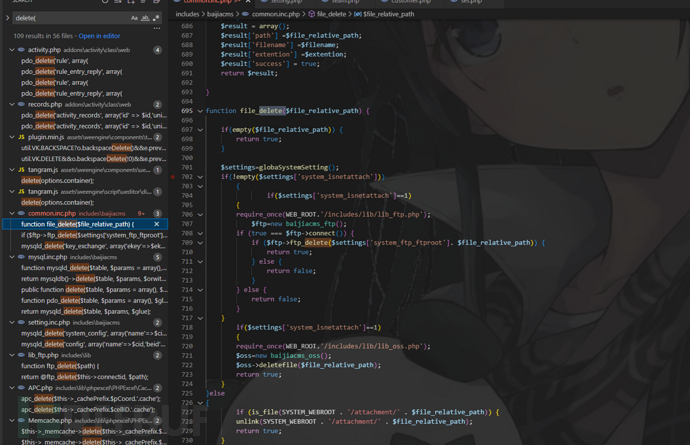
Task: Collapse common.inc.php search results
Action: pyautogui.click(x=12, y=213)
